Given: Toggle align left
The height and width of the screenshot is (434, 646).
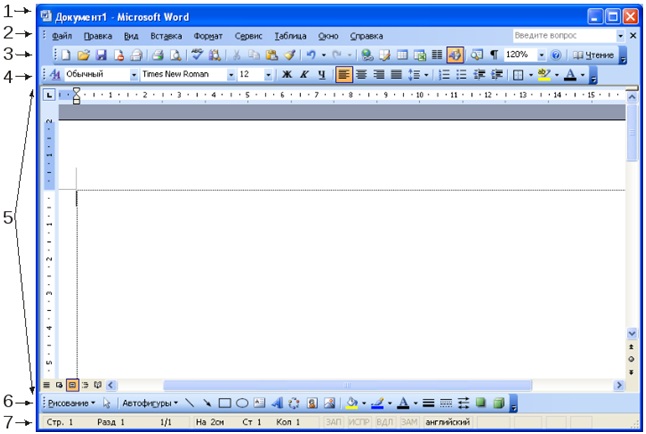Looking at the screenshot, I should [344, 75].
